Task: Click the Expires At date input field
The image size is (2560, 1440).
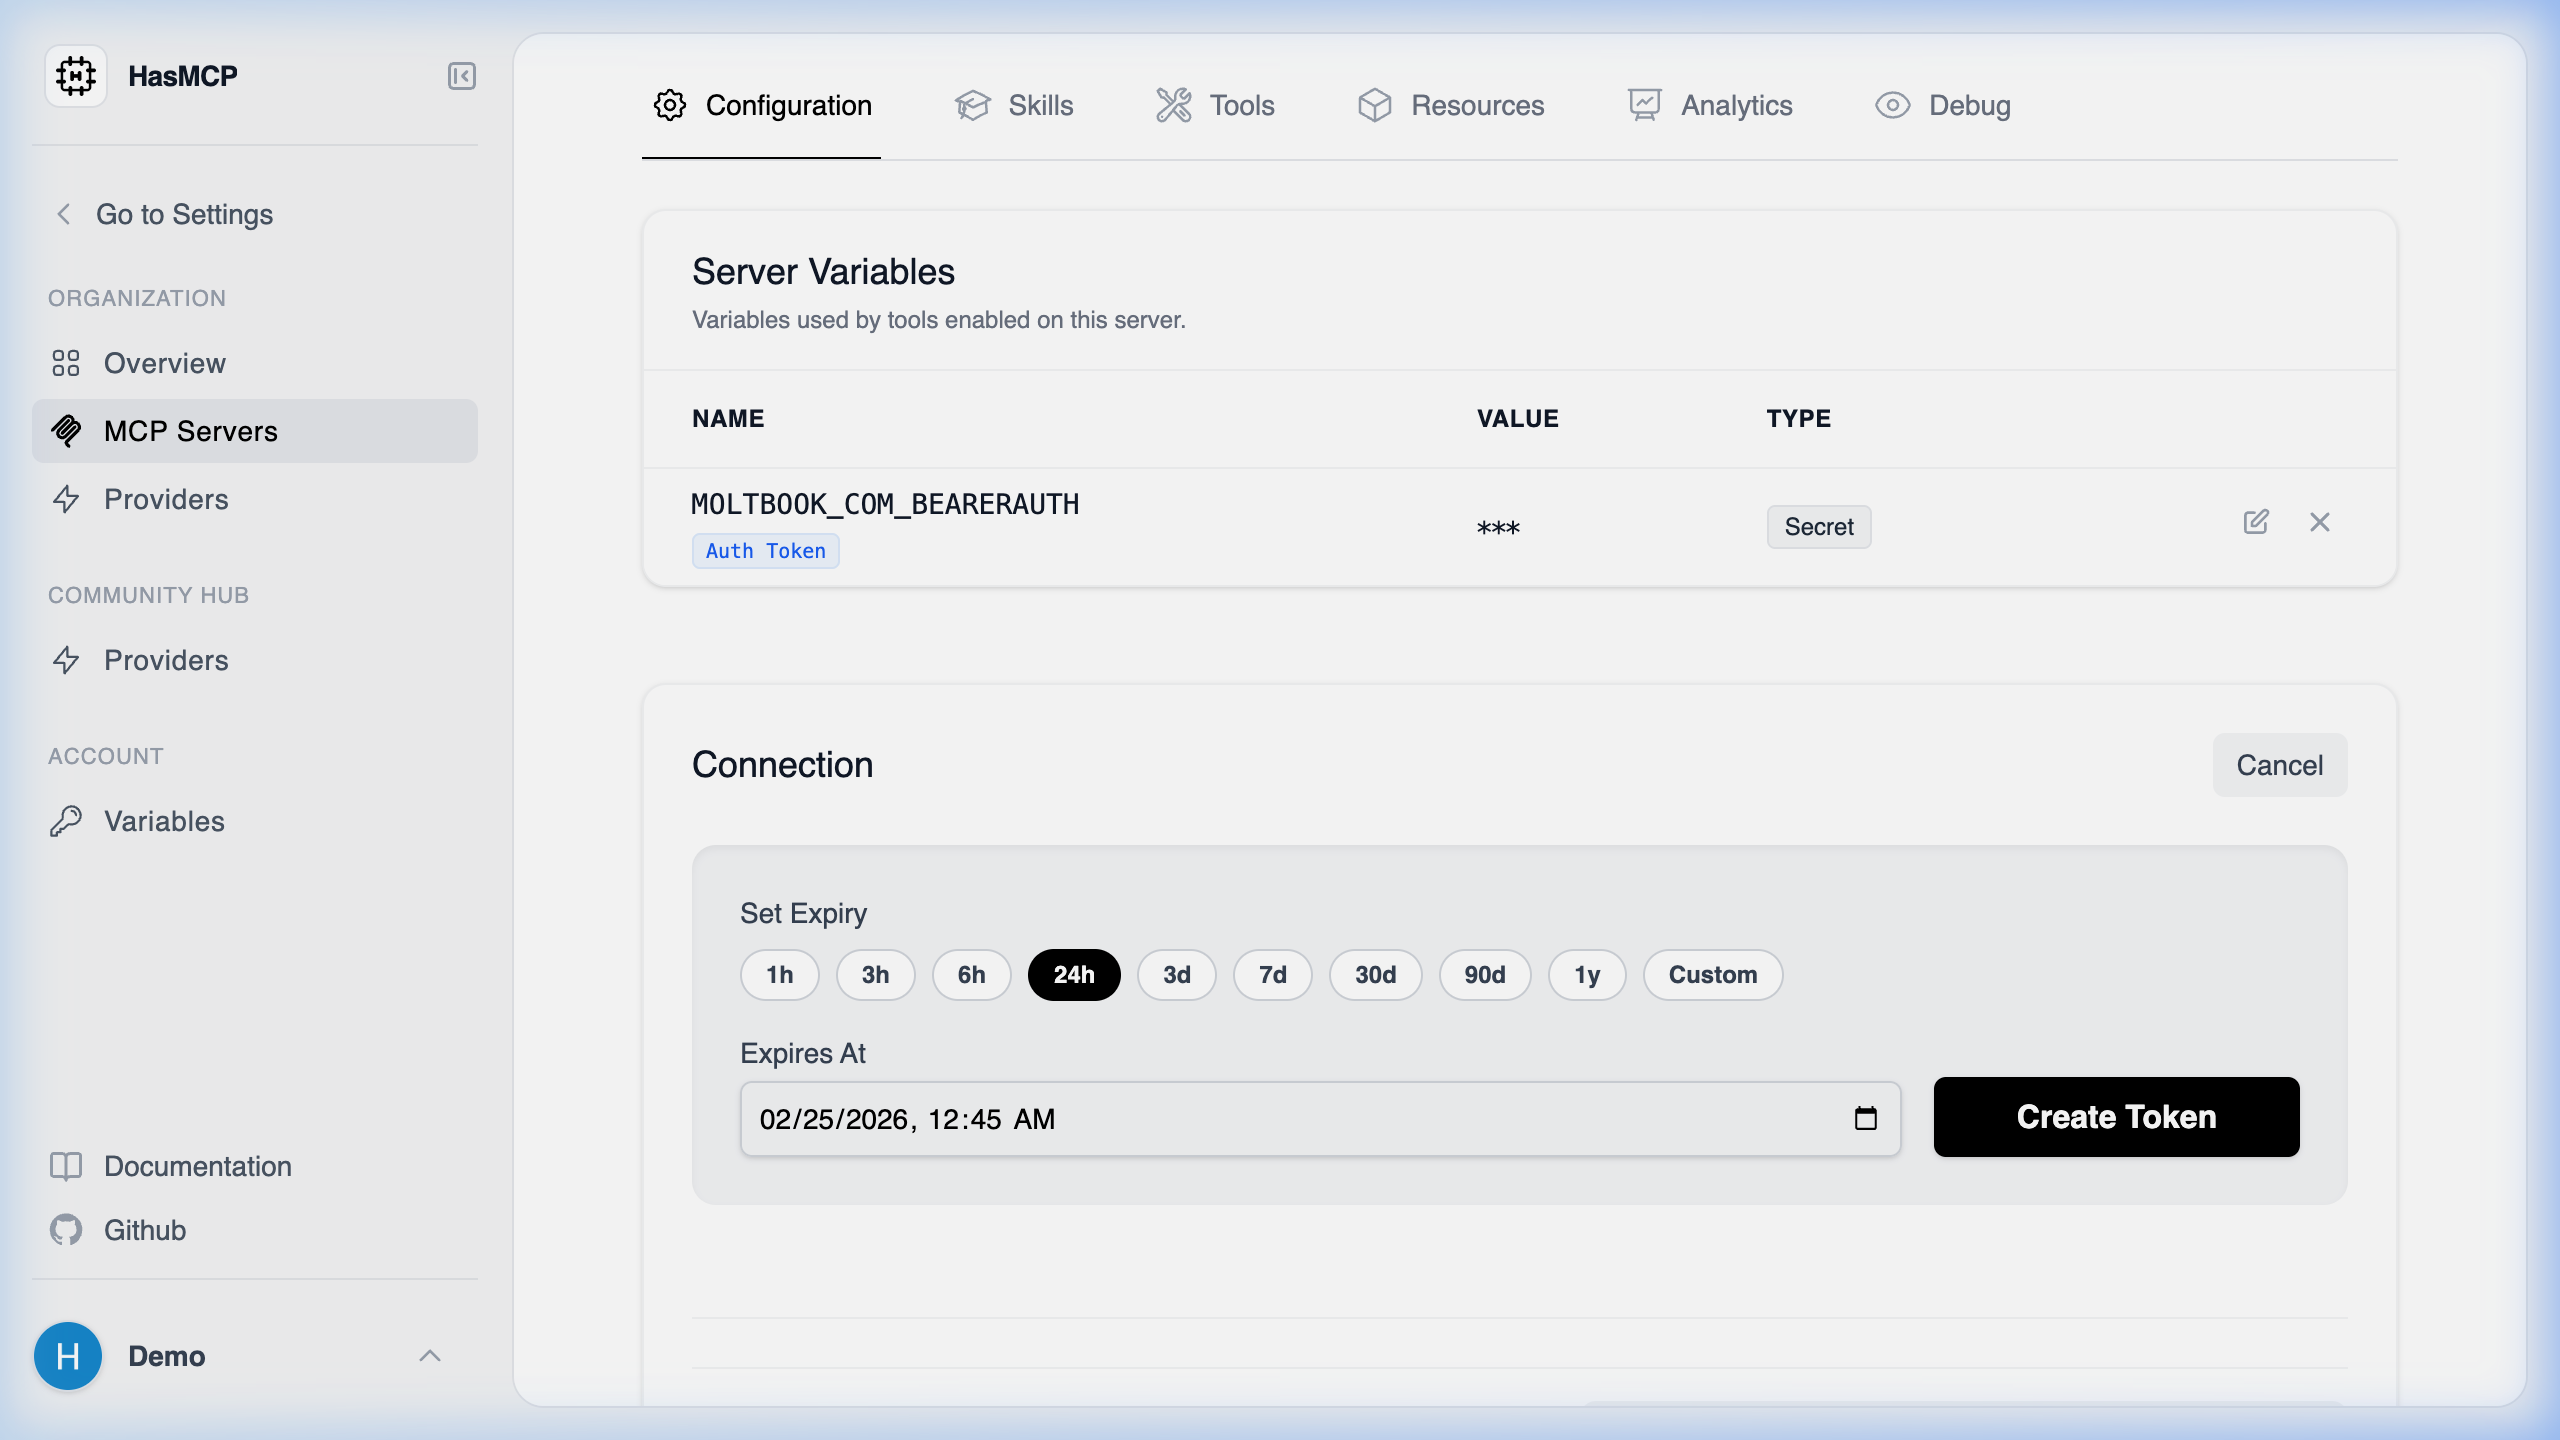Action: tap(1200, 1118)
